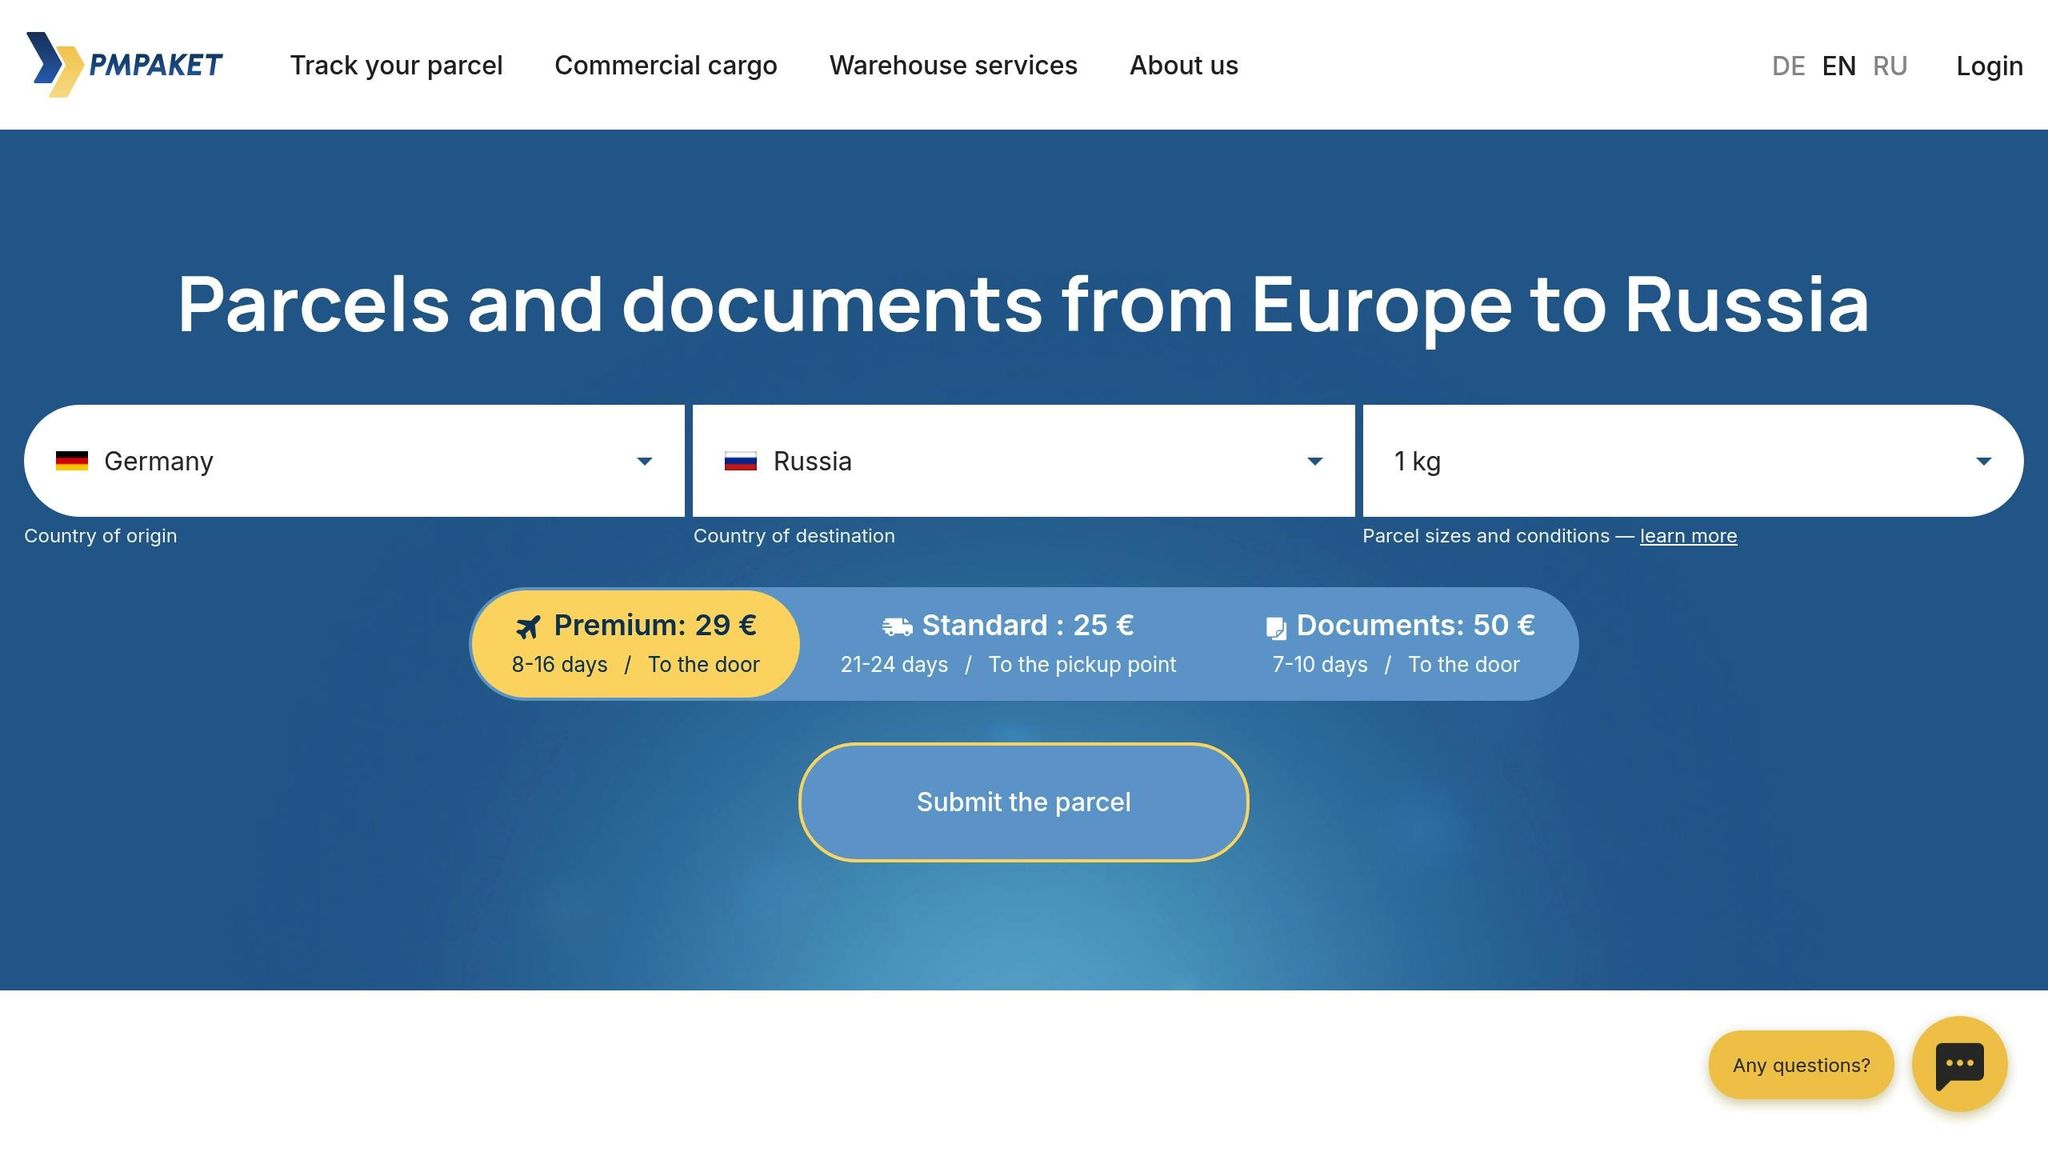Screen dimensions: 2048x1152
Task: Follow the learn more link
Action: (x=1688, y=536)
